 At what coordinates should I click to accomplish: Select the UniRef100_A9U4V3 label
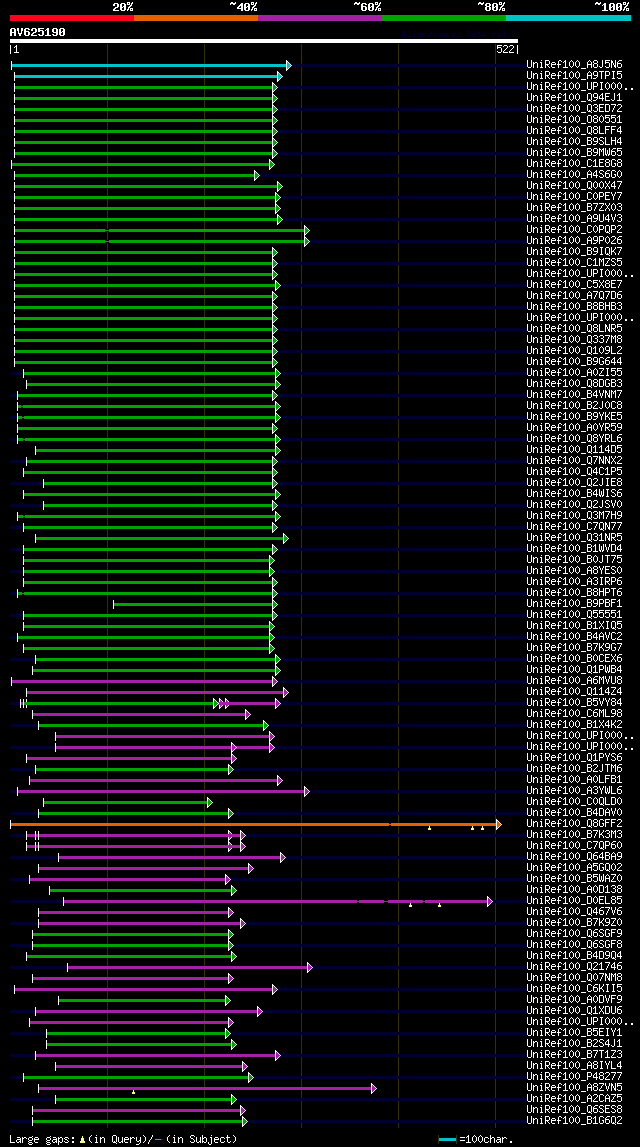(x=574, y=218)
